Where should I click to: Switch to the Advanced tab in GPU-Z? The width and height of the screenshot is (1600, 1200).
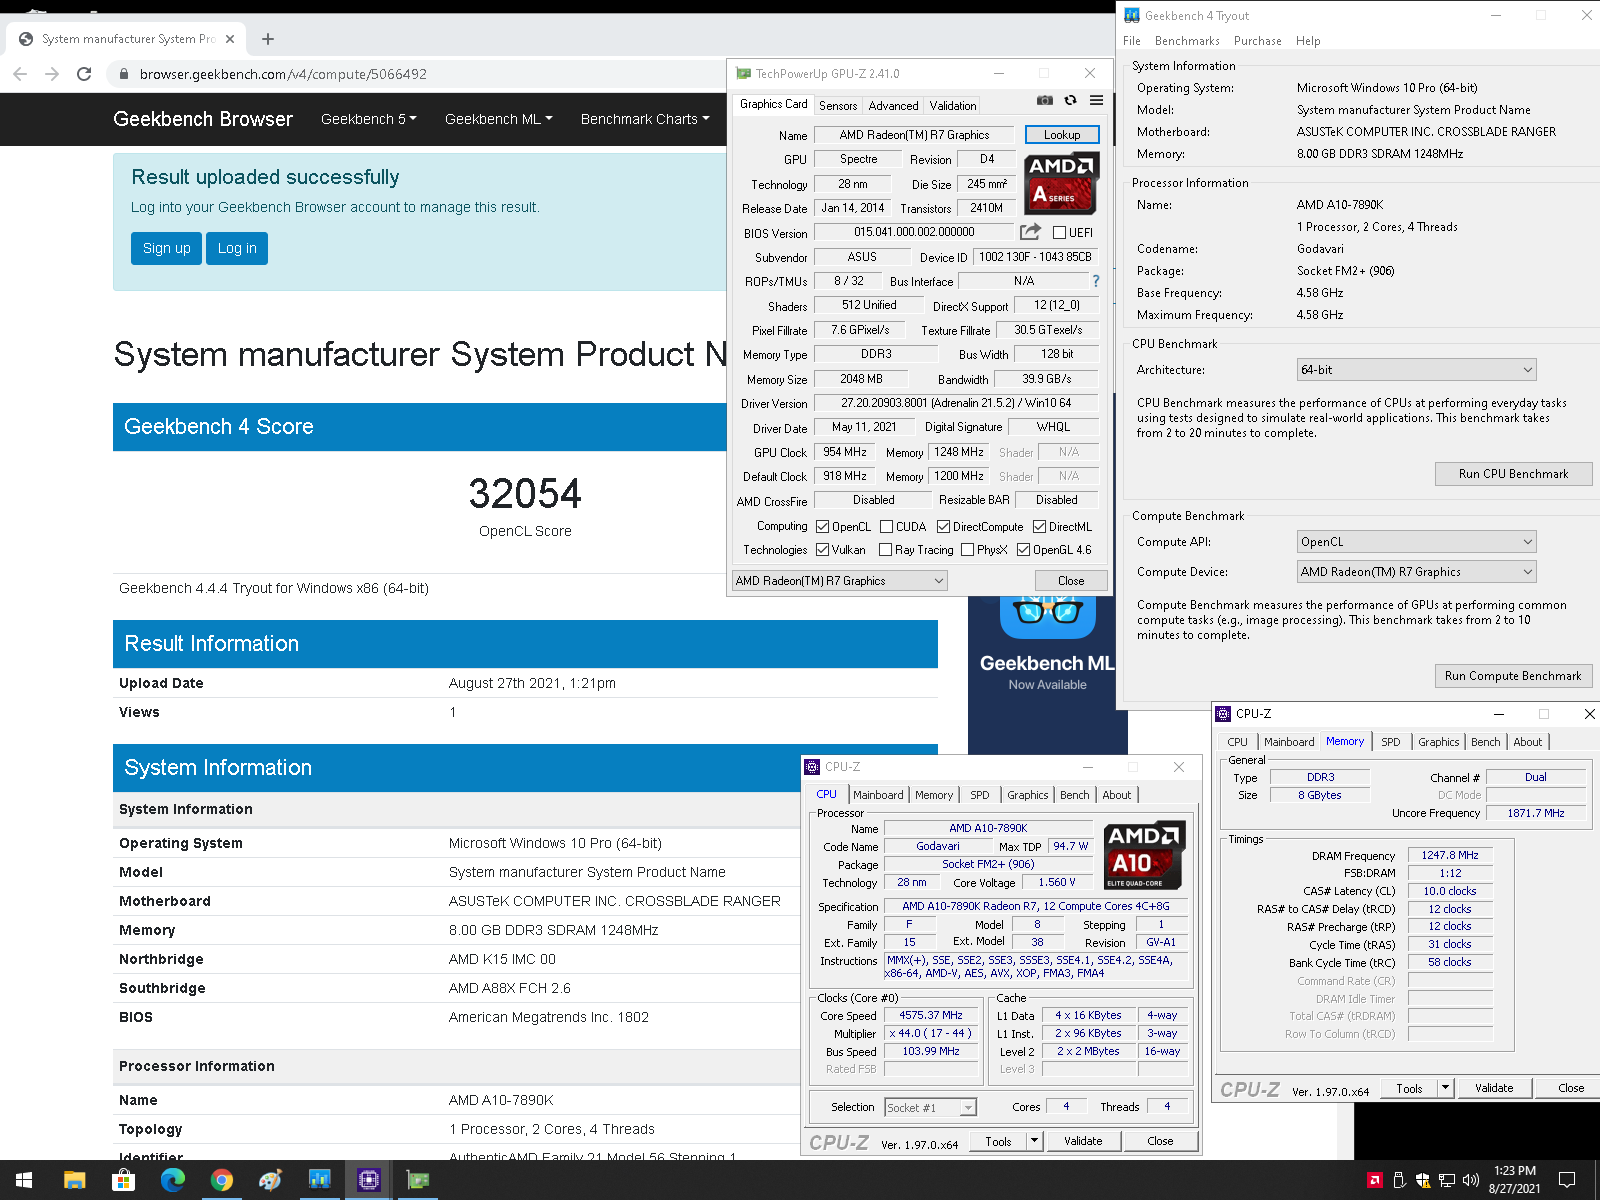[893, 106]
